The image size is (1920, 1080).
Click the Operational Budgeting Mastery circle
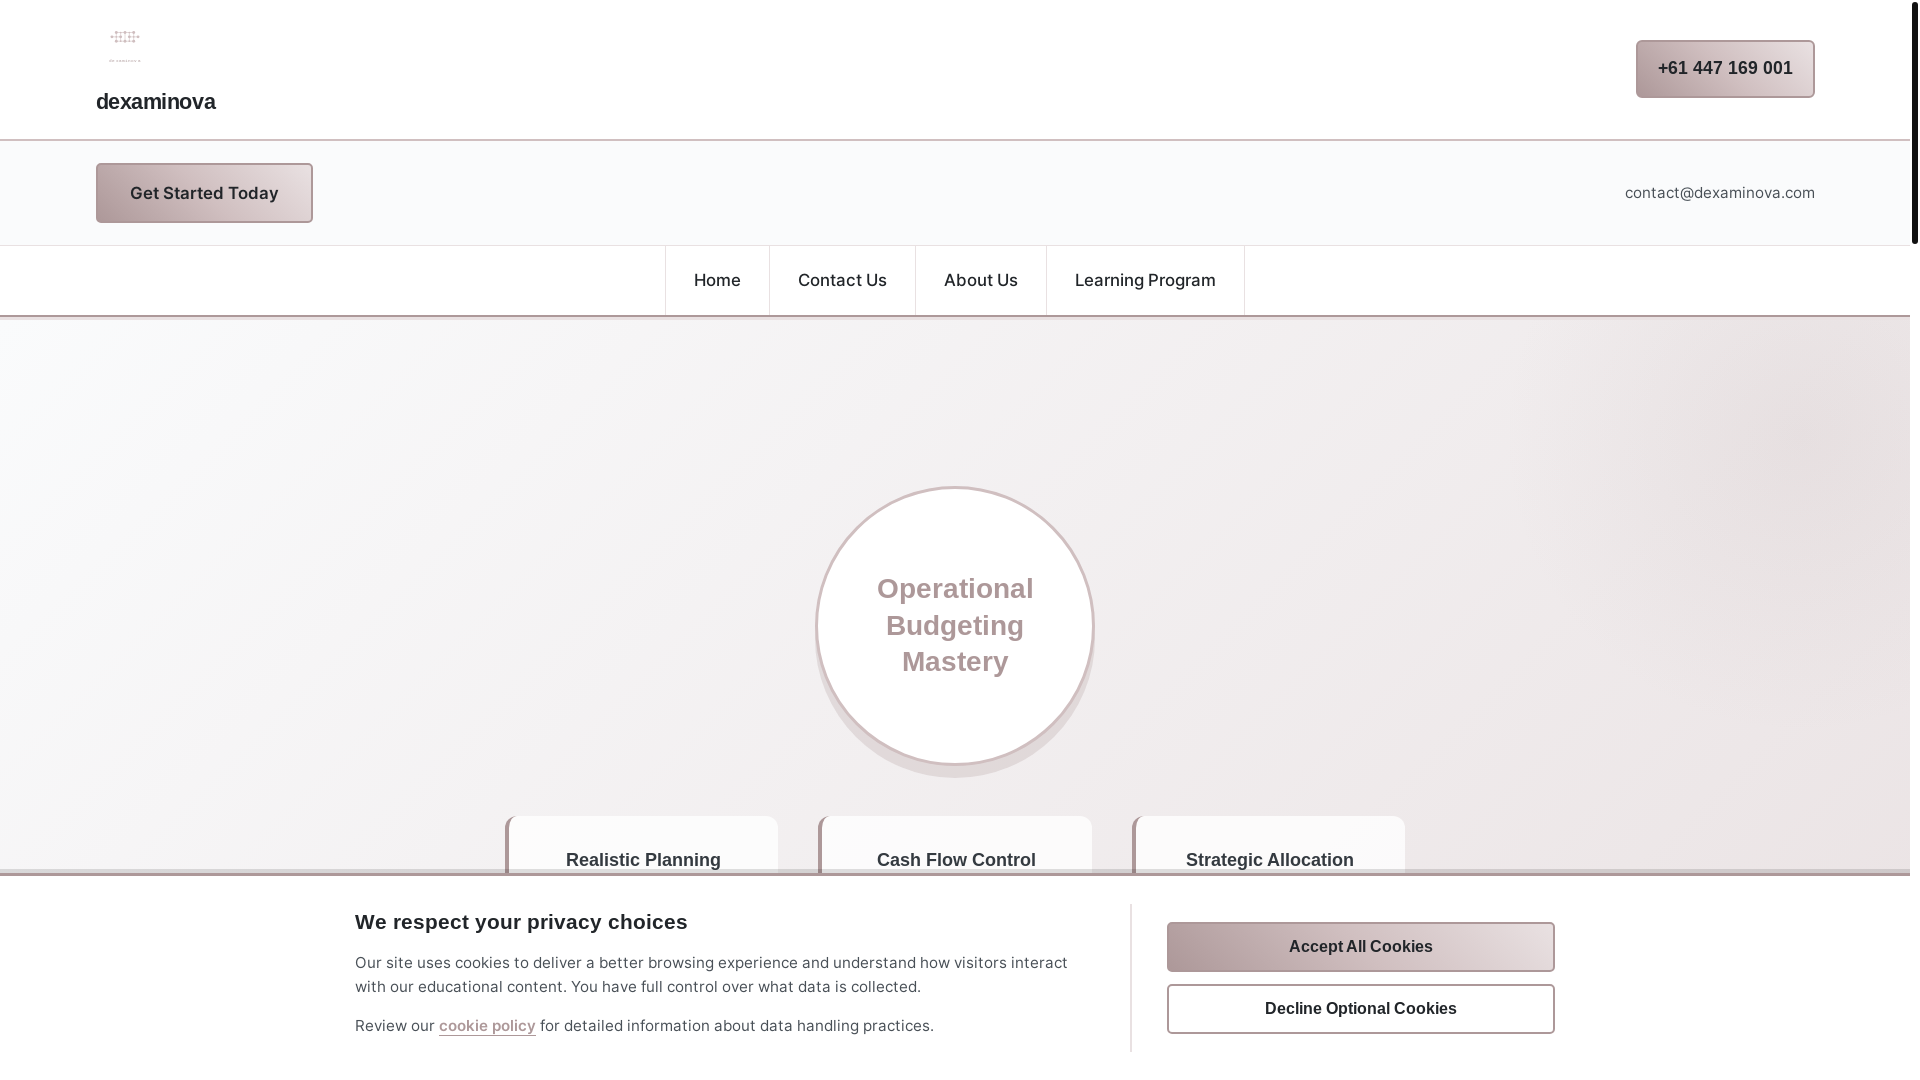click(955, 626)
